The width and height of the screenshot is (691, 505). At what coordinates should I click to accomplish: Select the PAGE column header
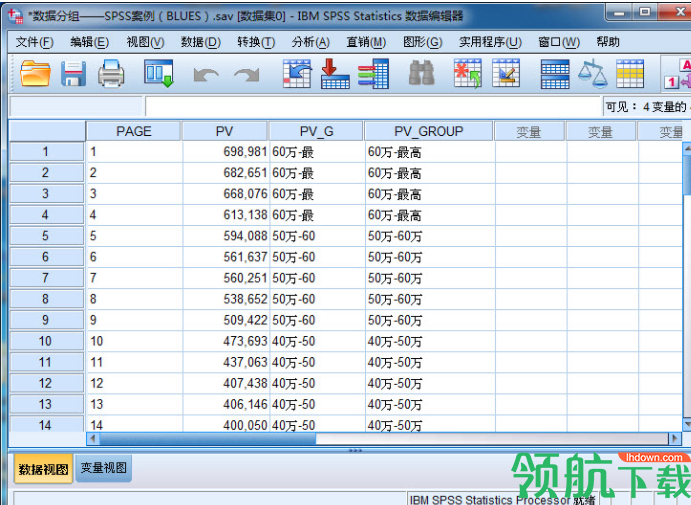point(134,131)
